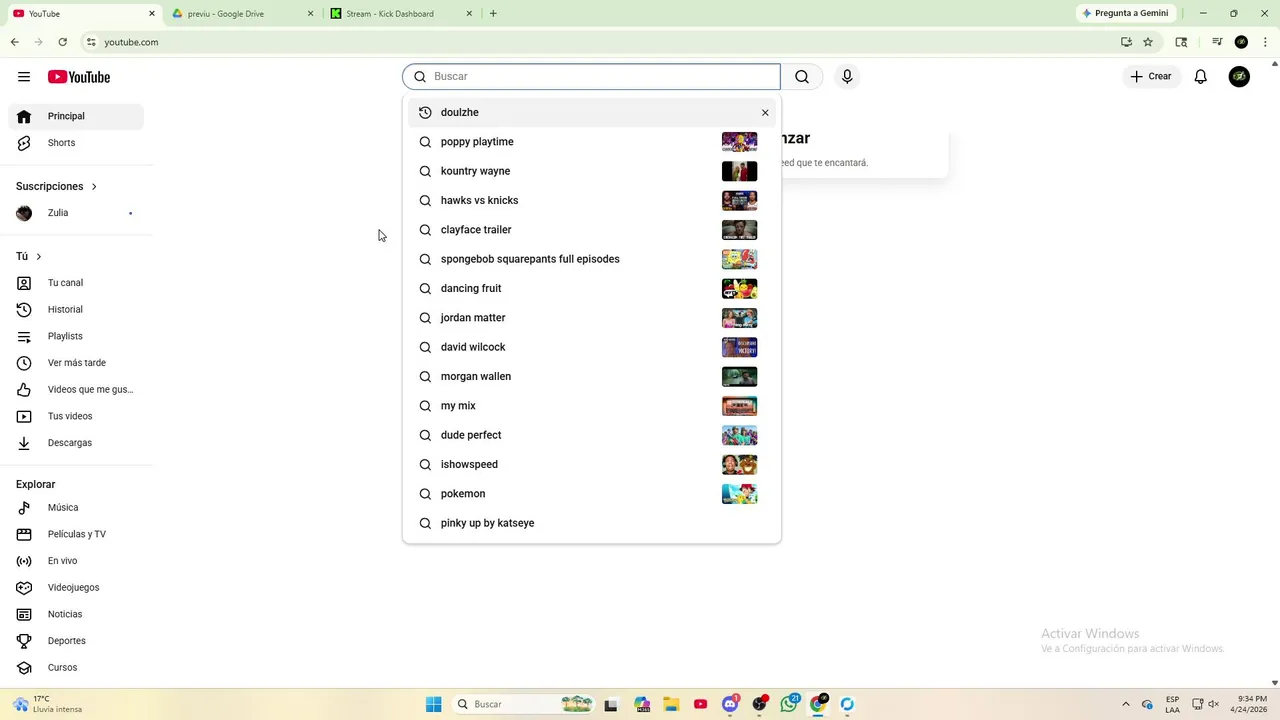1280x720 pixels.
Task: Open the account avatar menu
Action: point(1239,77)
